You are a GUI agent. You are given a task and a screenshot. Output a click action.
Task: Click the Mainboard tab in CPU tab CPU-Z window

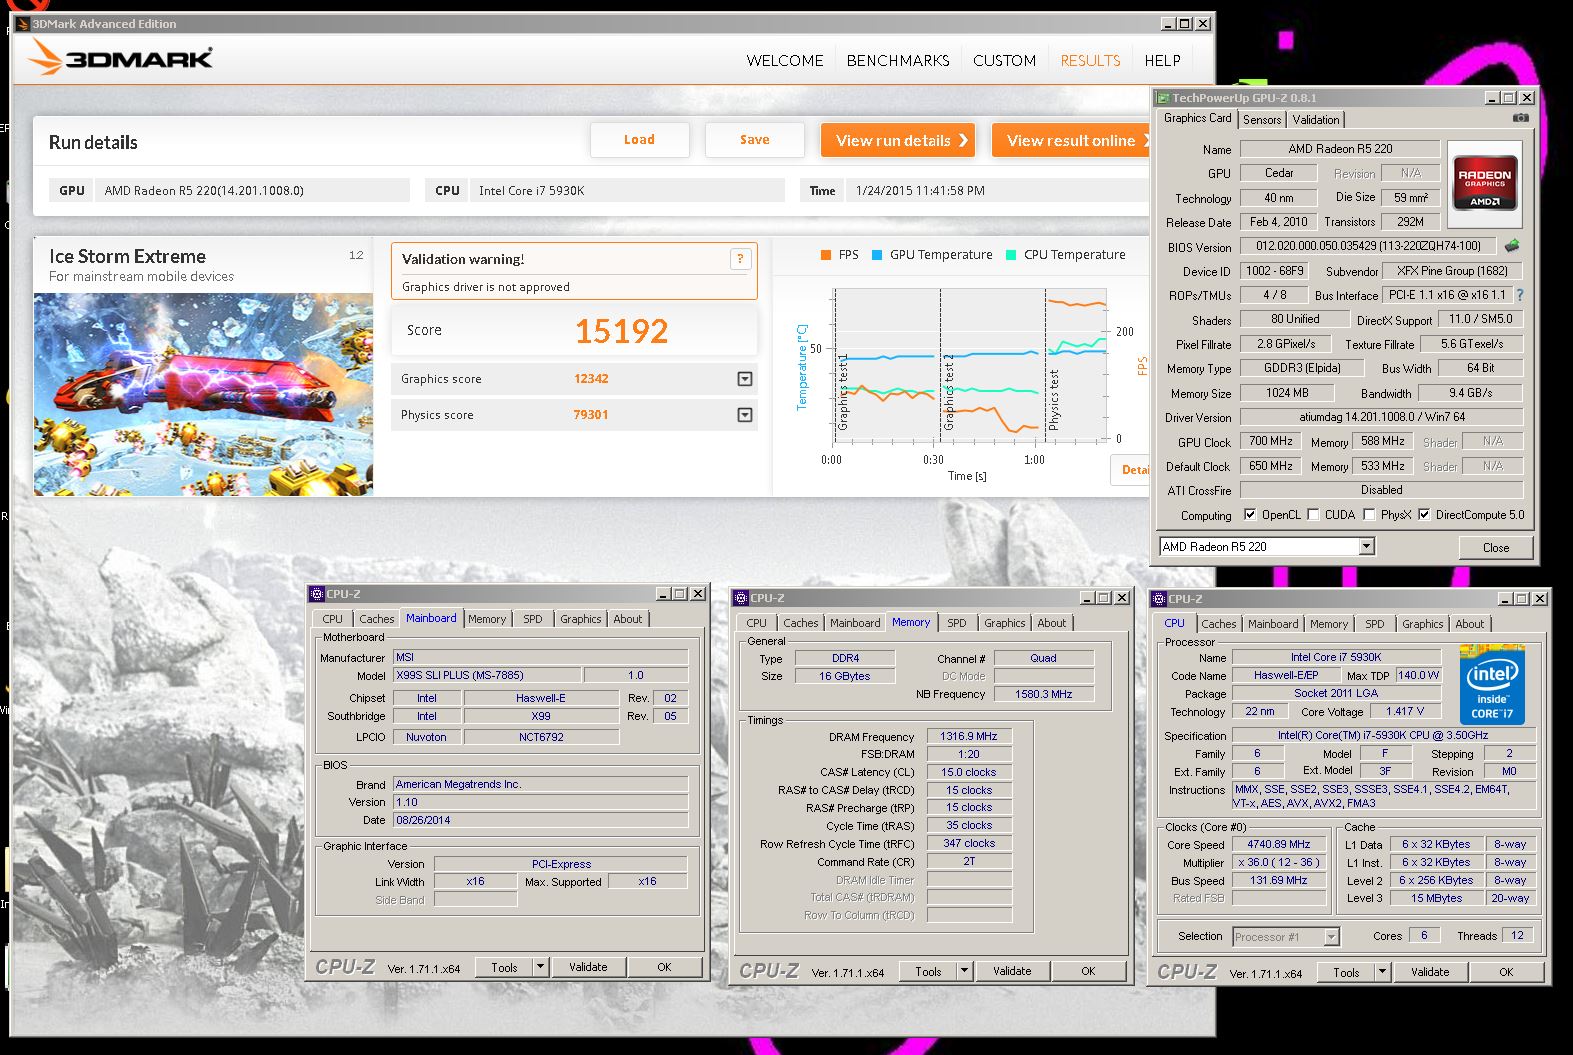pos(1273,624)
